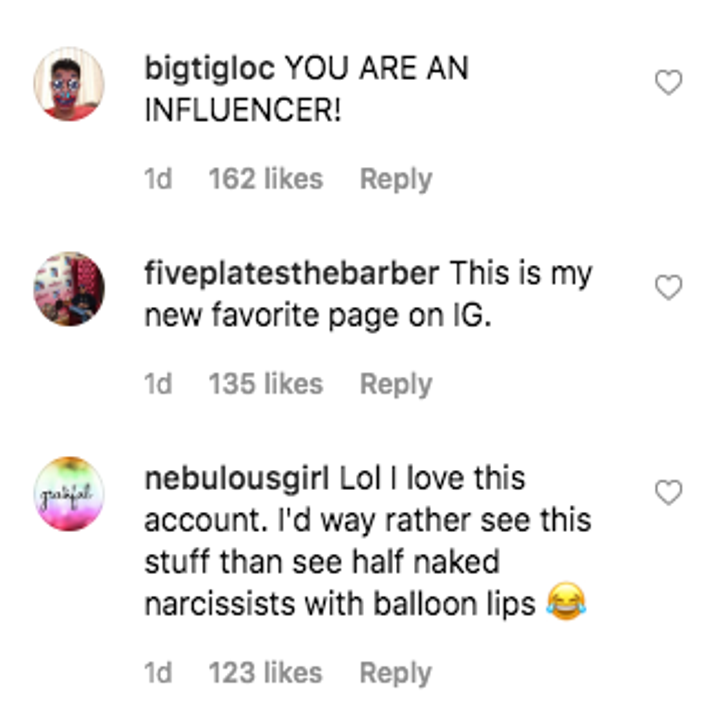Click the 1d timestamp on bigtigloc's comment
The width and height of the screenshot is (720, 720).
pyautogui.click(x=158, y=179)
